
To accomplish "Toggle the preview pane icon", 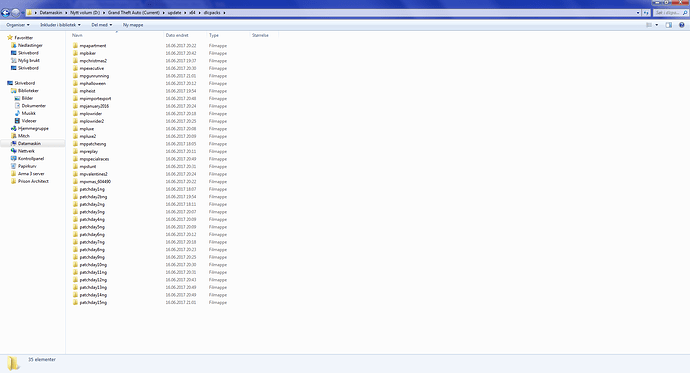I will click(x=669, y=25).
